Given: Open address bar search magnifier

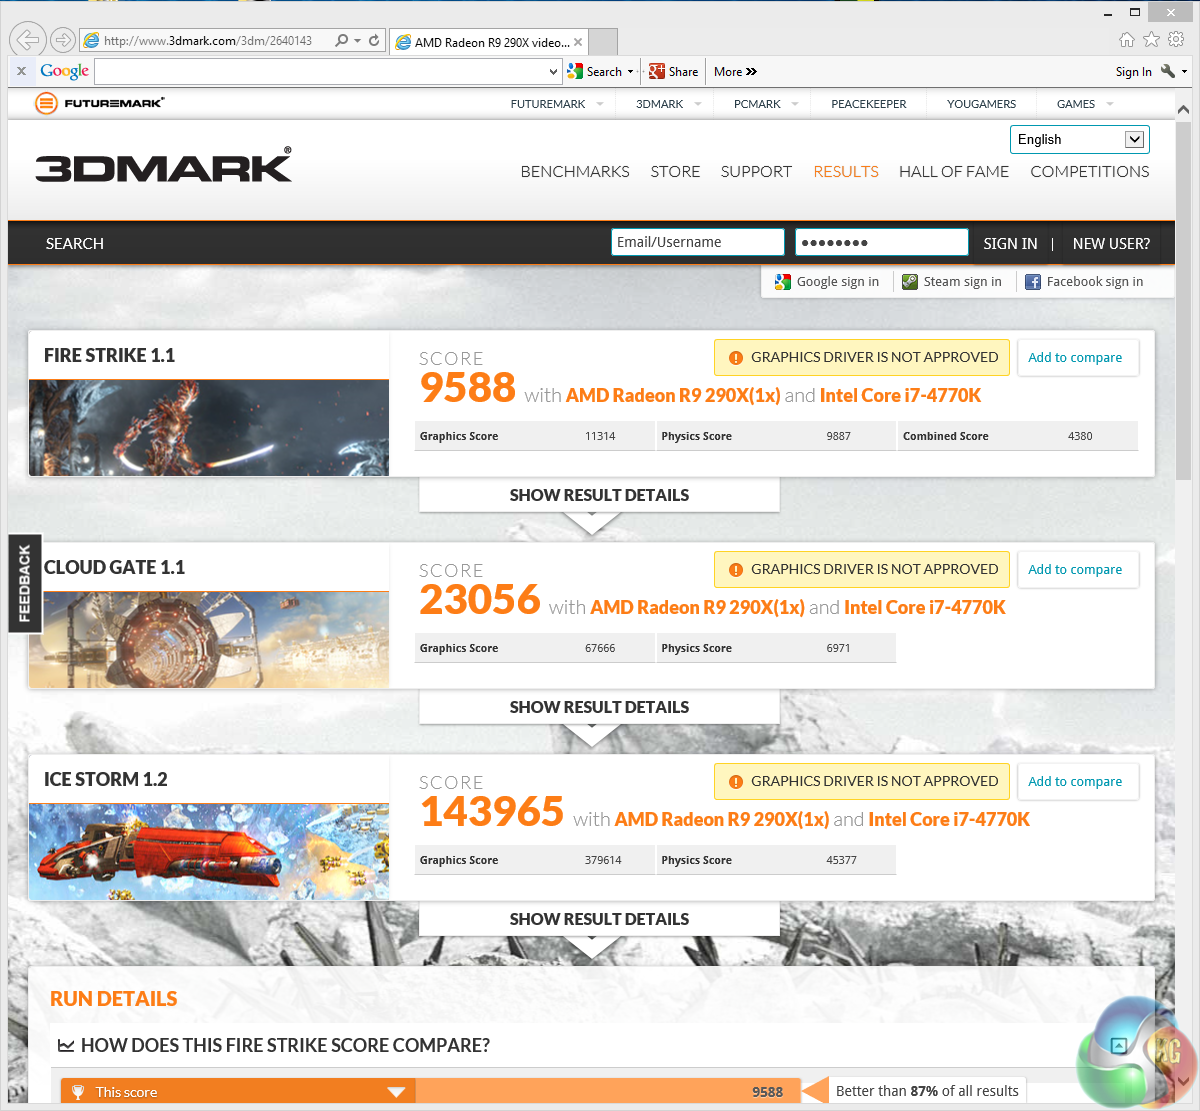Looking at the screenshot, I should 342,41.
